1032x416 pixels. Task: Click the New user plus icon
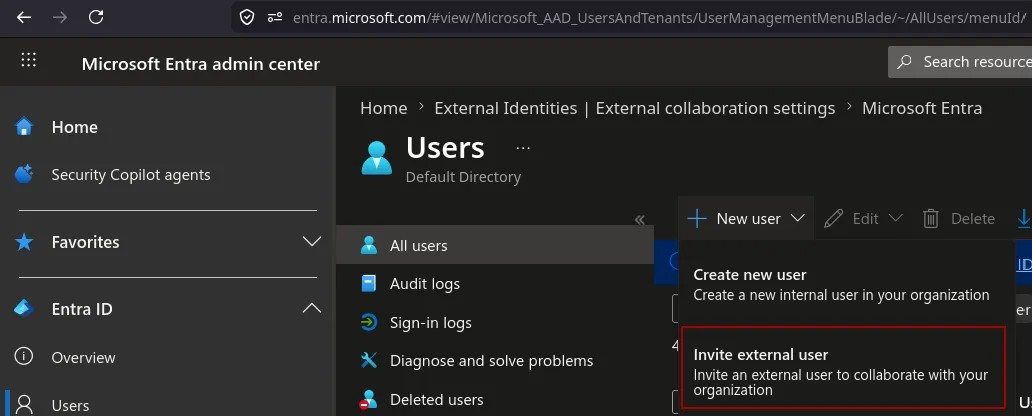pos(696,218)
